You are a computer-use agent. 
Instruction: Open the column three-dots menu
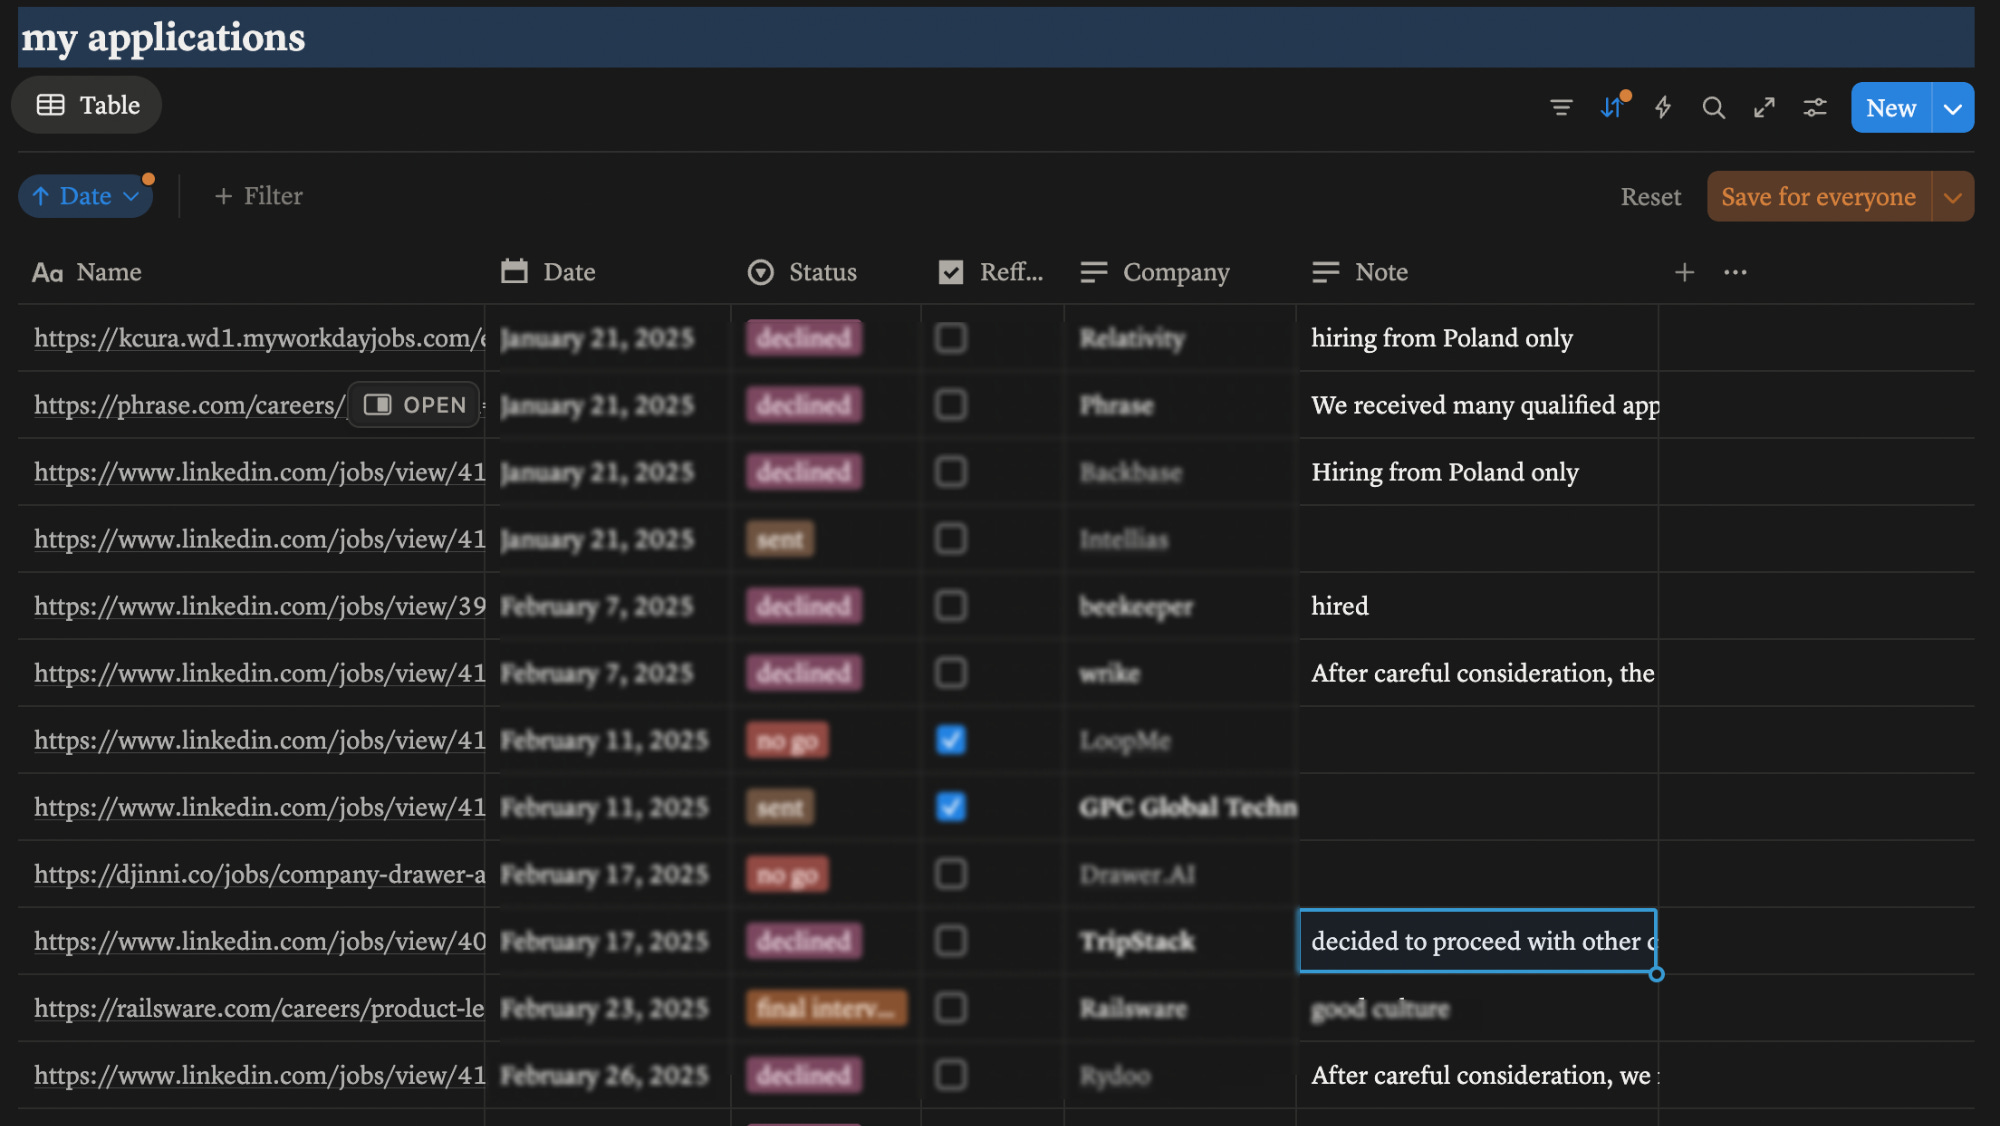click(x=1735, y=272)
